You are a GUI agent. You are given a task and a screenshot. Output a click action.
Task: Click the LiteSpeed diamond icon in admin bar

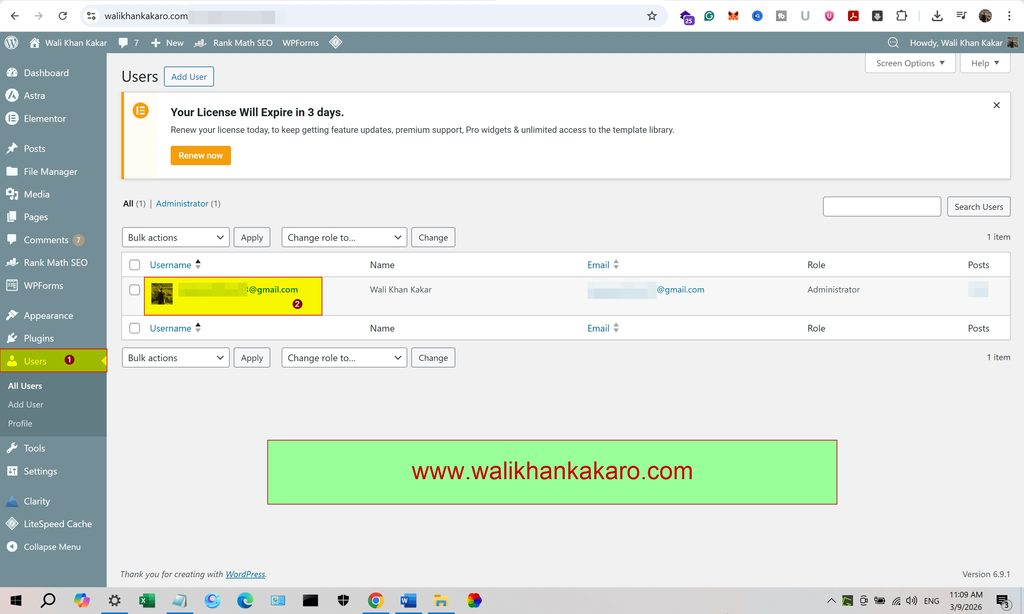tap(336, 42)
